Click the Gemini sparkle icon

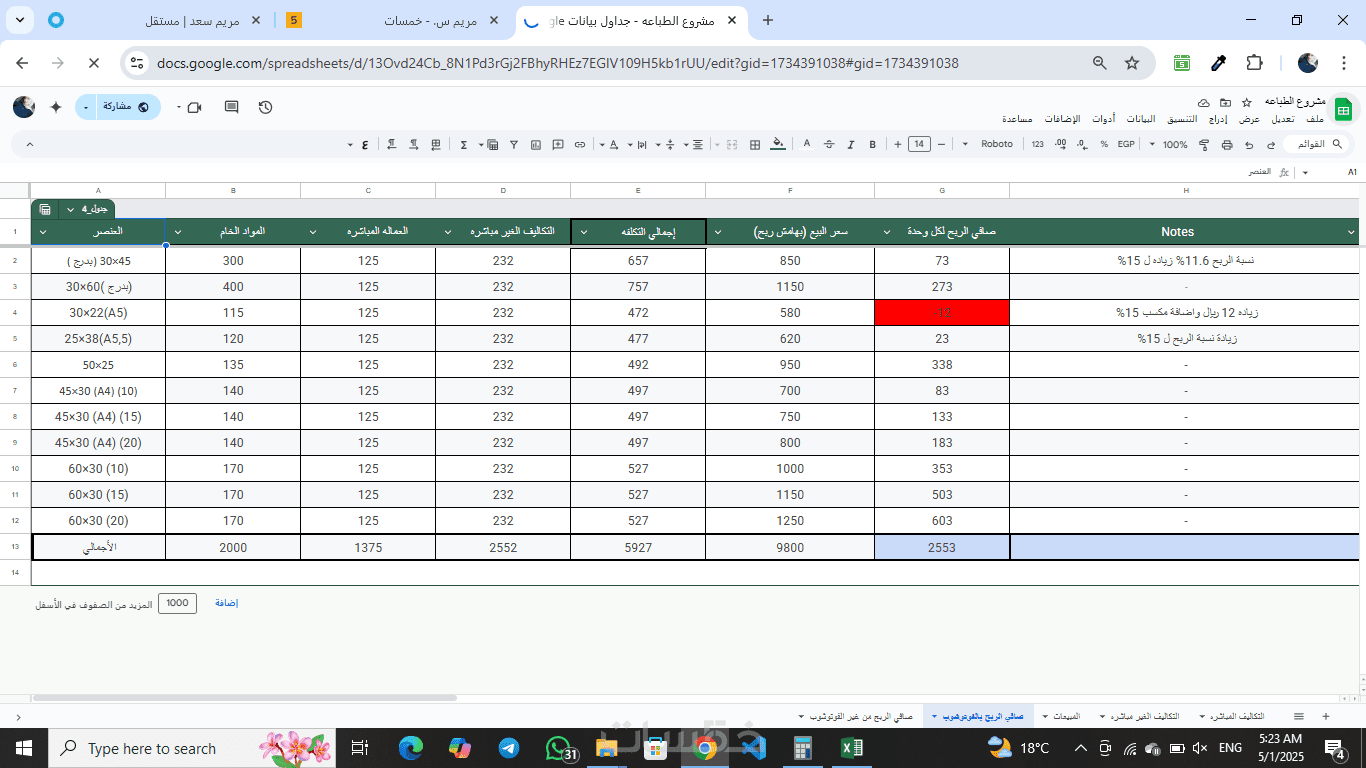tap(56, 107)
